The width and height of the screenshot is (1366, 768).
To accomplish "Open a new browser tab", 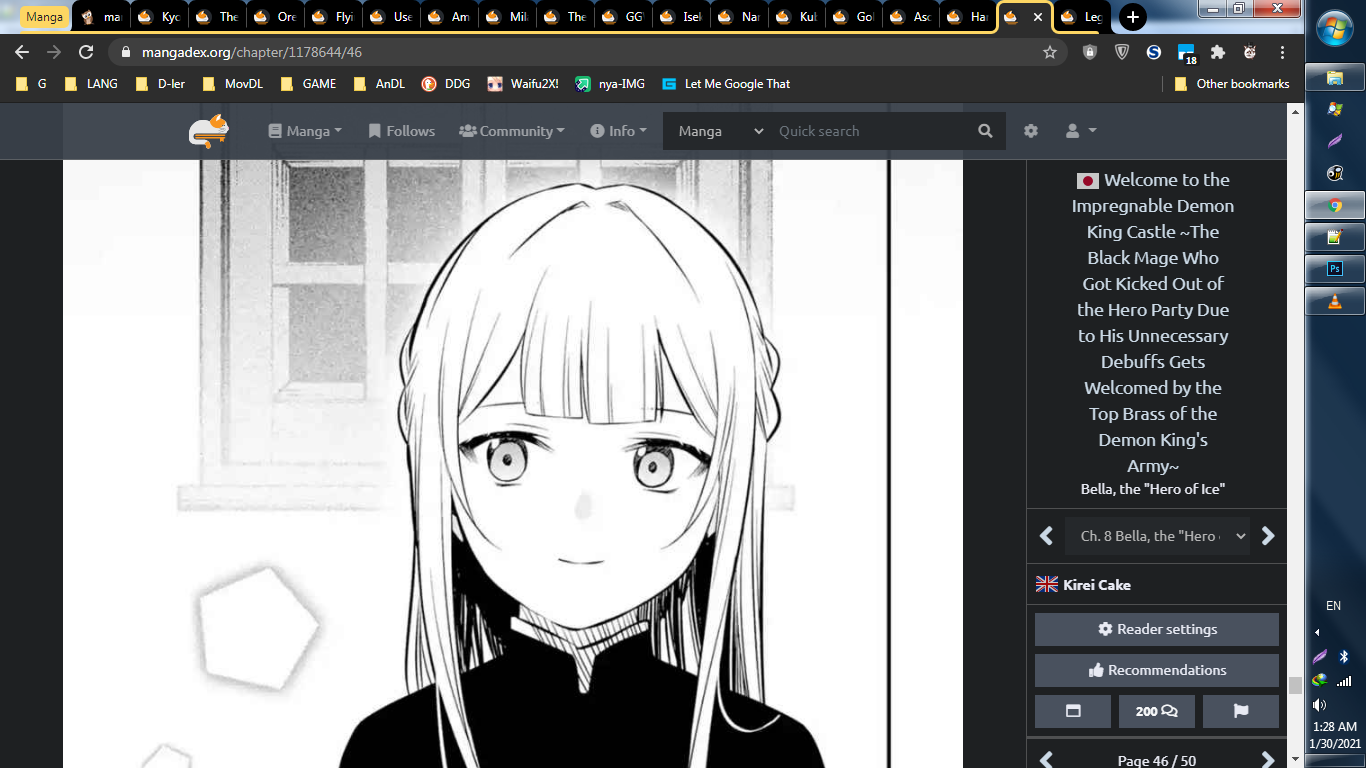I will click(1132, 17).
